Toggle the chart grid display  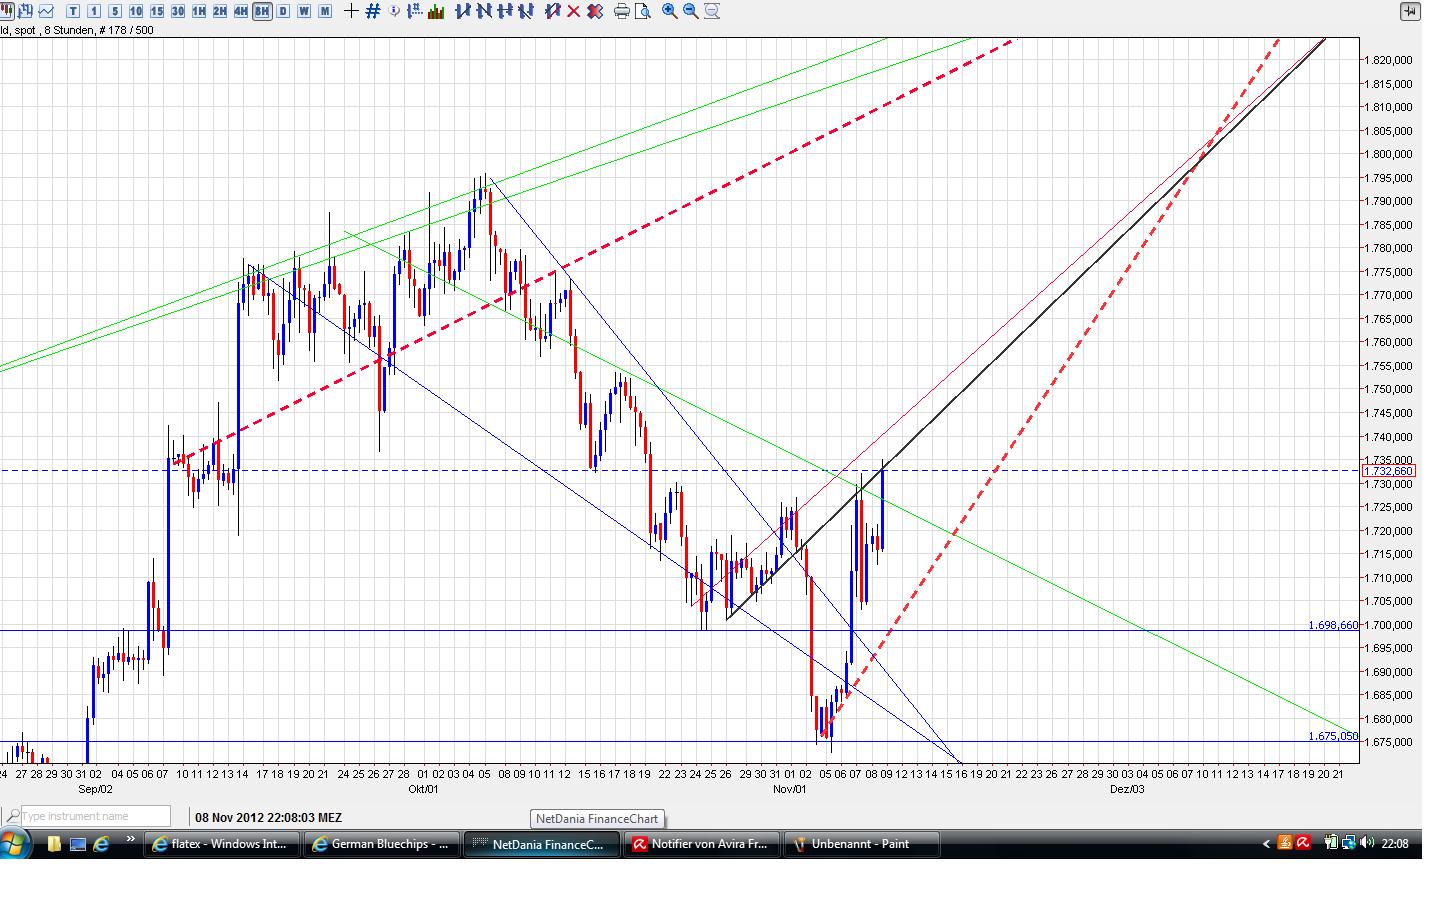(x=372, y=11)
